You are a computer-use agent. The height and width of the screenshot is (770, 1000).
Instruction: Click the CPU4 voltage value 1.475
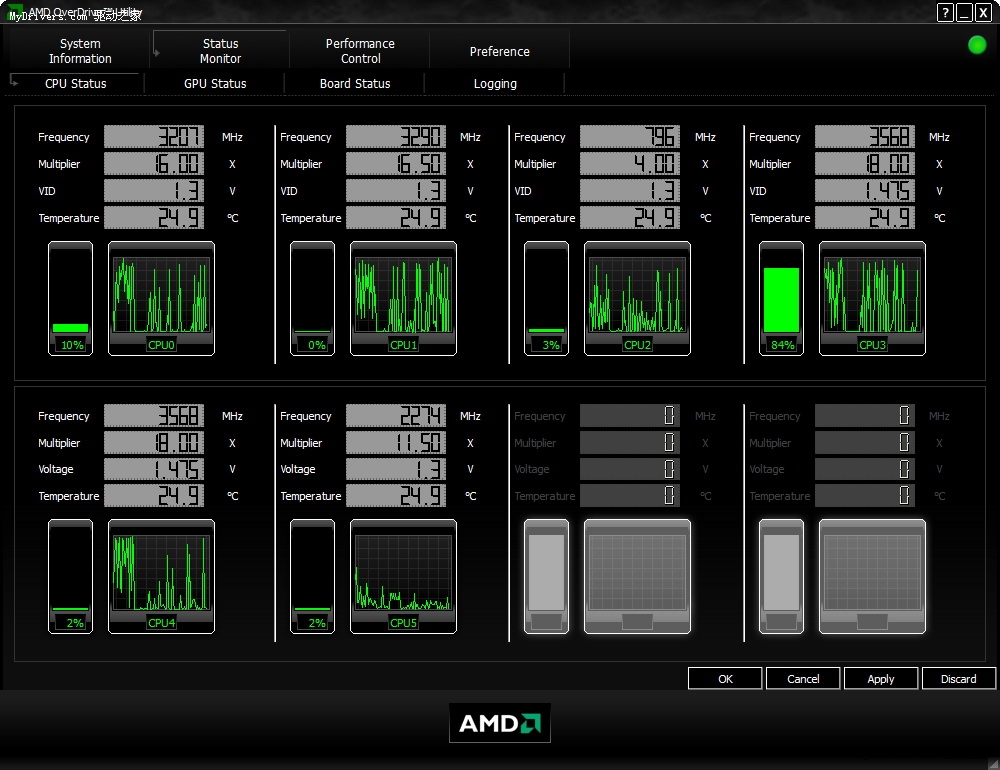click(154, 469)
